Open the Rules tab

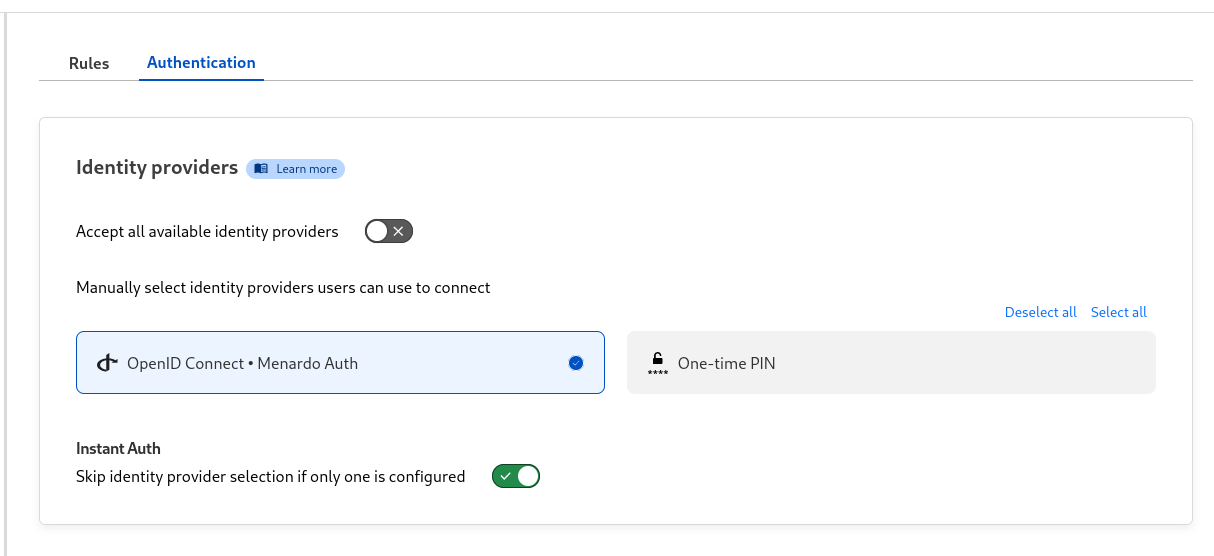pos(89,63)
